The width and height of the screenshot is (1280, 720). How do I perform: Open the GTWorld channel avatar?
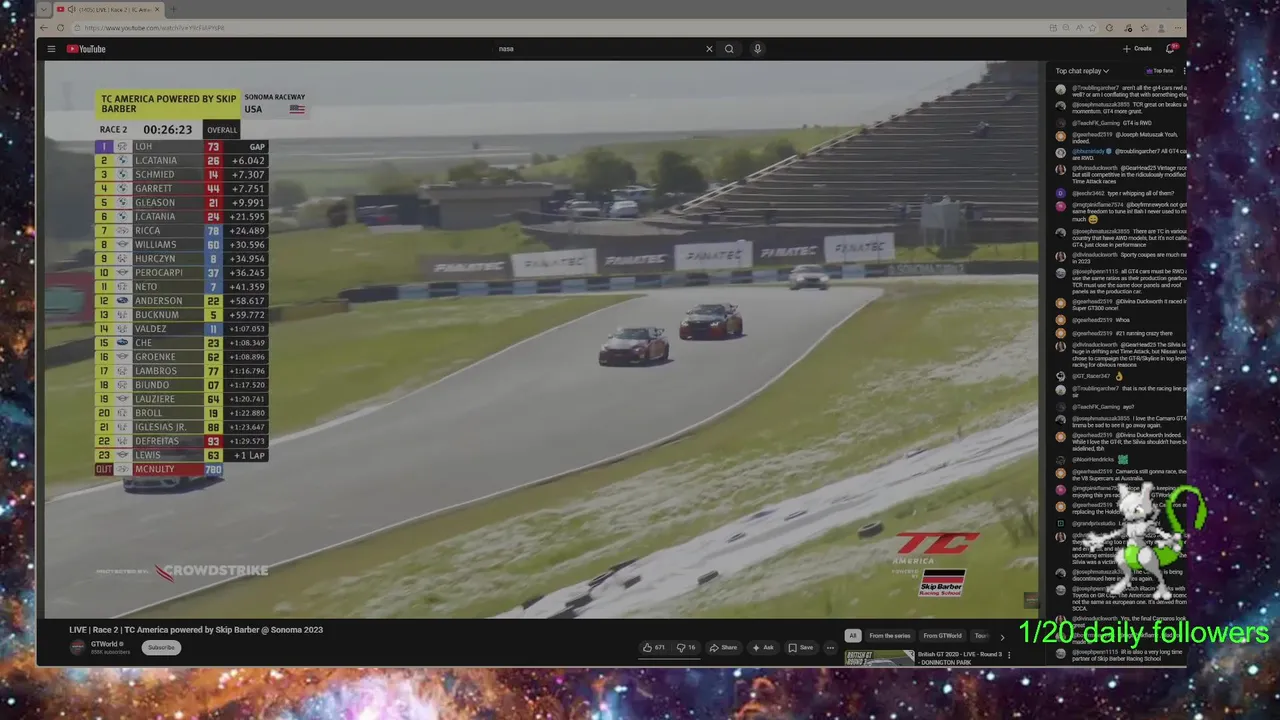pos(78,647)
